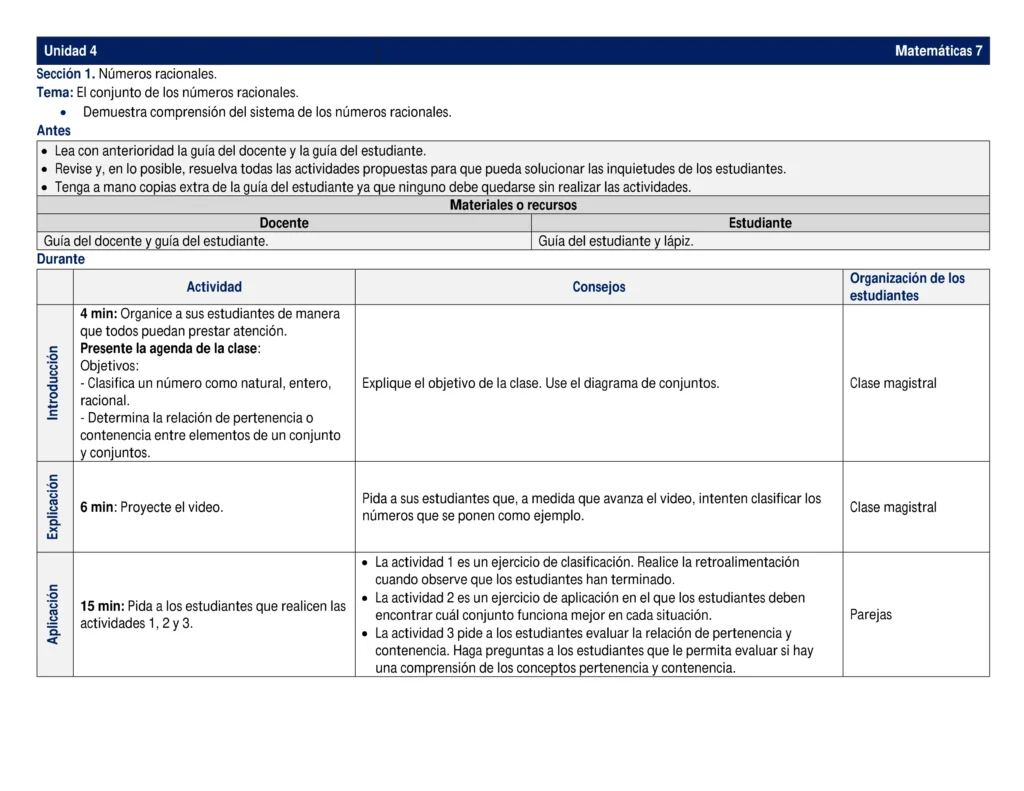Select the vertical 'Introducción' row label
The width and height of the screenshot is (1024, 791).
pyautogui.click(x=54, y=383)
